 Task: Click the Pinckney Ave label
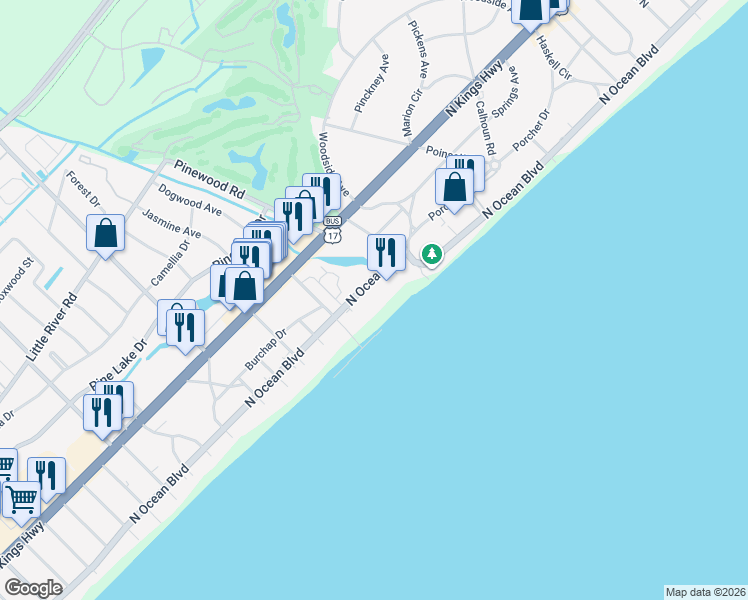(x=372, y=83)
